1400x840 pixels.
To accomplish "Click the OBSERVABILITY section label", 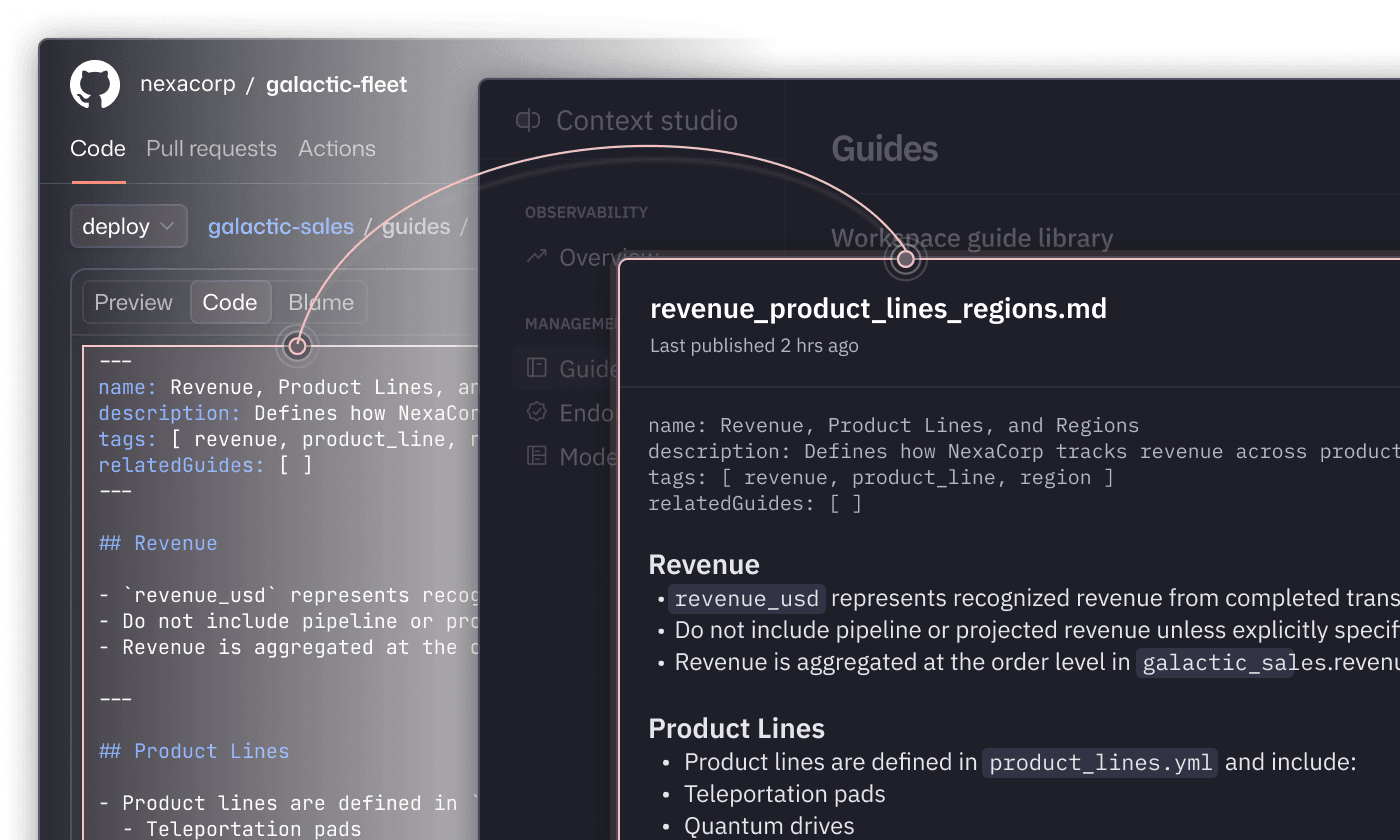I will click(587, 212).
